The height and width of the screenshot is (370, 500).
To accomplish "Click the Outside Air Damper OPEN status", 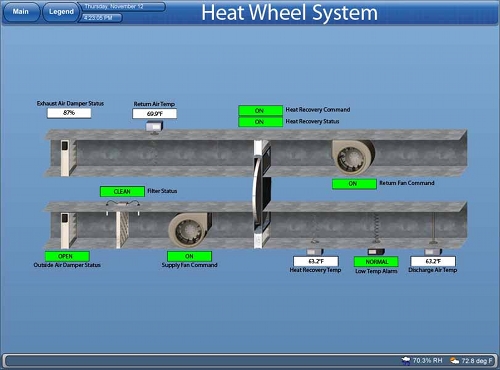I will [x=67, y=256].
